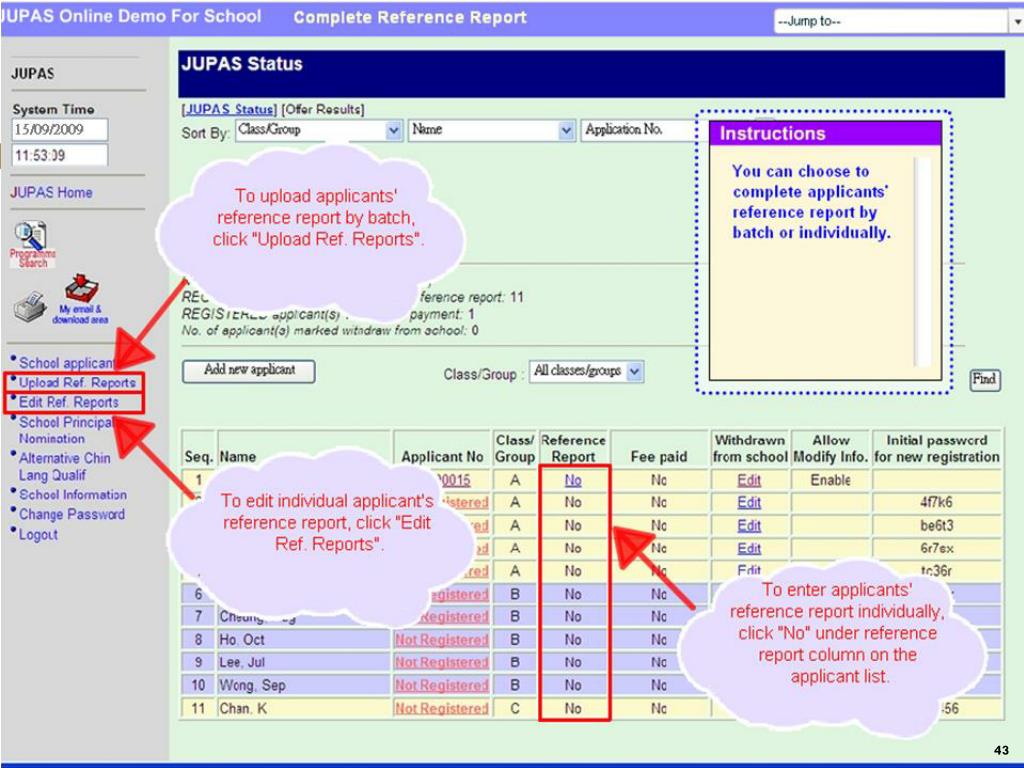Click Reference Report No for Ho, Oct
This screenshot has height=768, width=1024.
coord(573,639)
